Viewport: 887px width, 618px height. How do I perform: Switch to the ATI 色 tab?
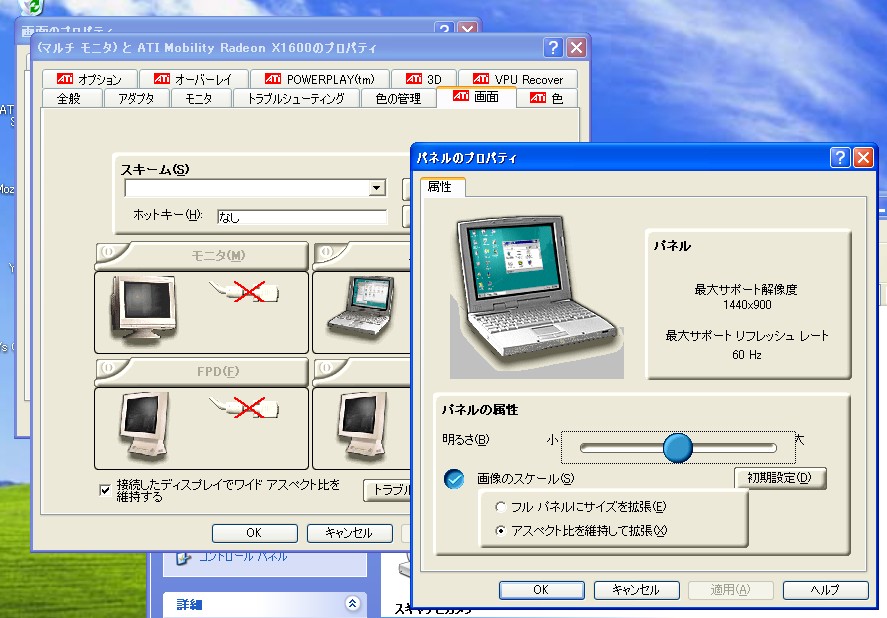click(x=546, y=98)
